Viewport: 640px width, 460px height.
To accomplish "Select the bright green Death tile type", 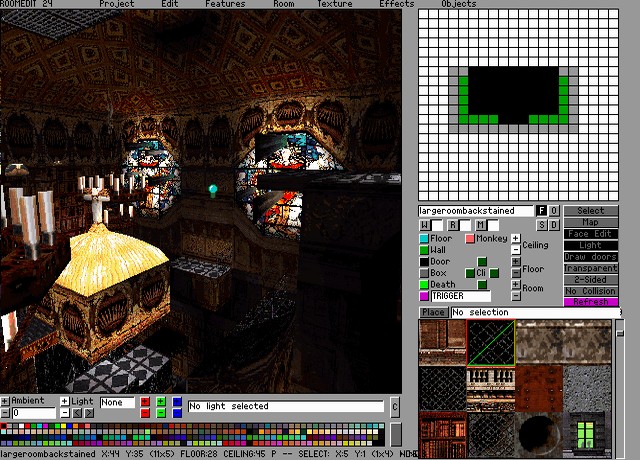I will pos(424,285).
